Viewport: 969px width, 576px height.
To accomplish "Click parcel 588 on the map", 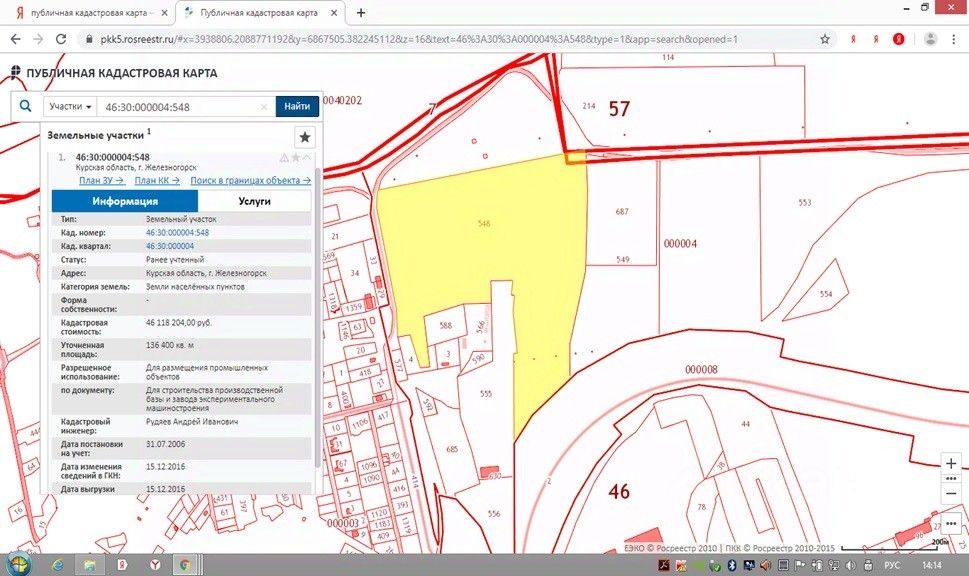I will [446, 325].
